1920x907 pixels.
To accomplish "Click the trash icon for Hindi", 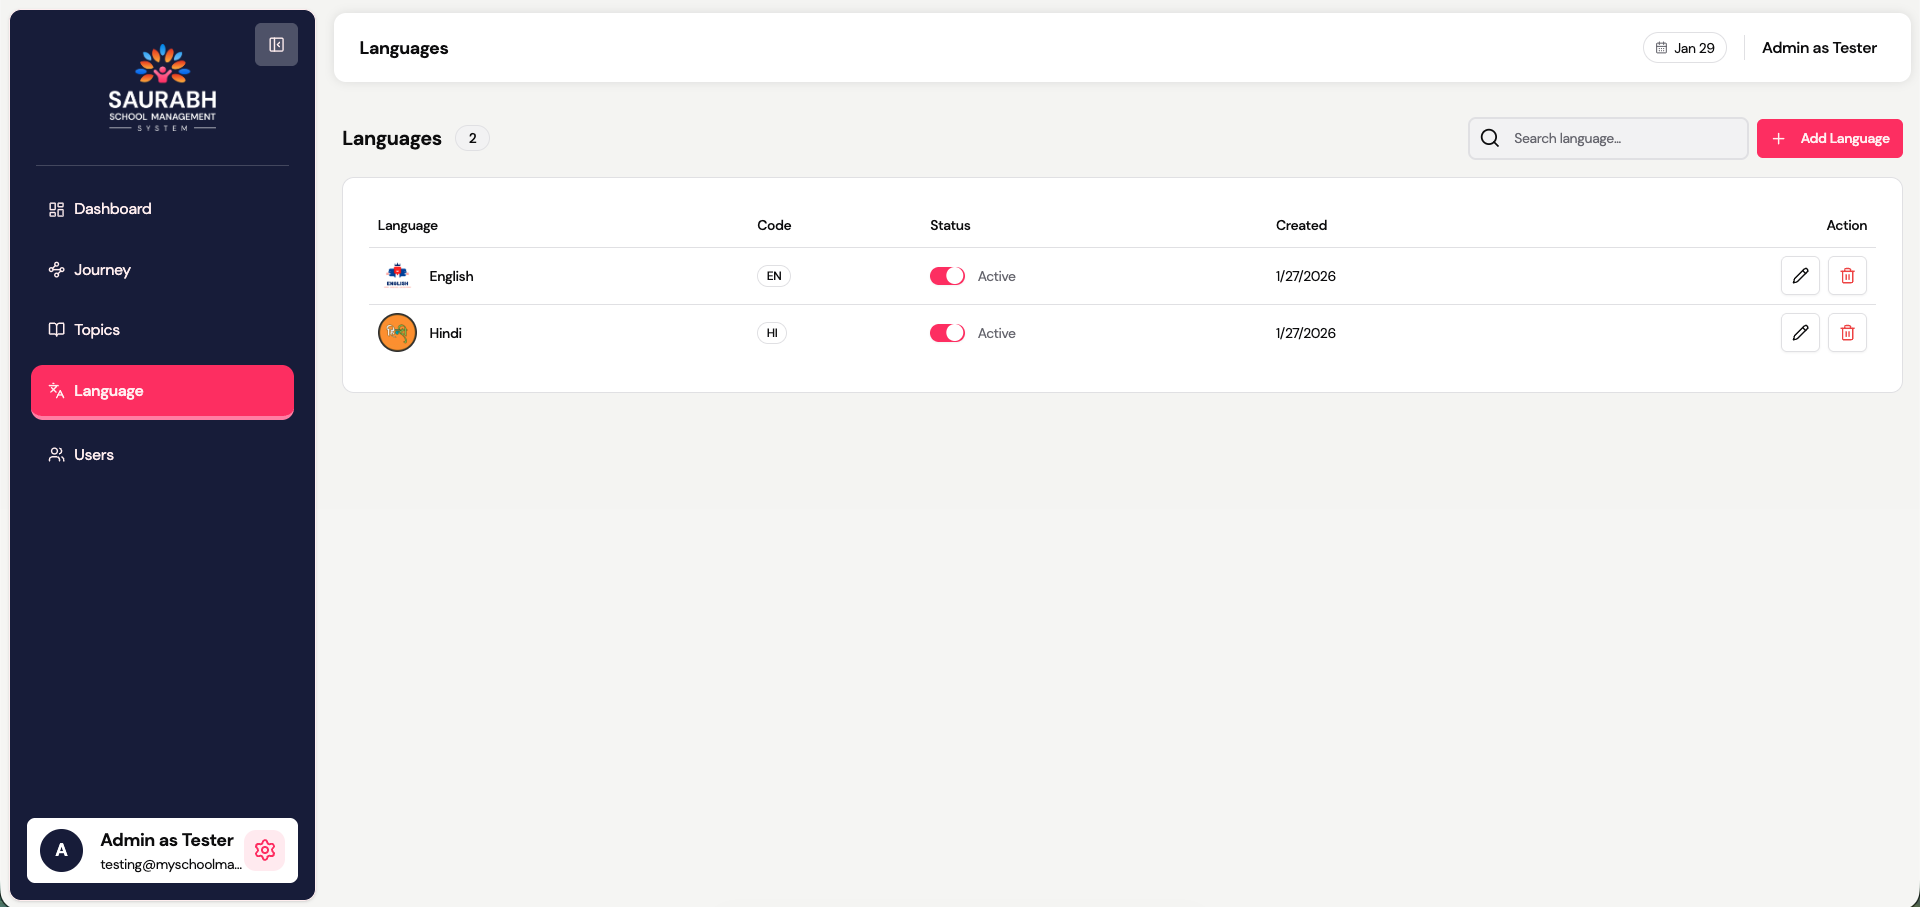I will click(1846, 333).
